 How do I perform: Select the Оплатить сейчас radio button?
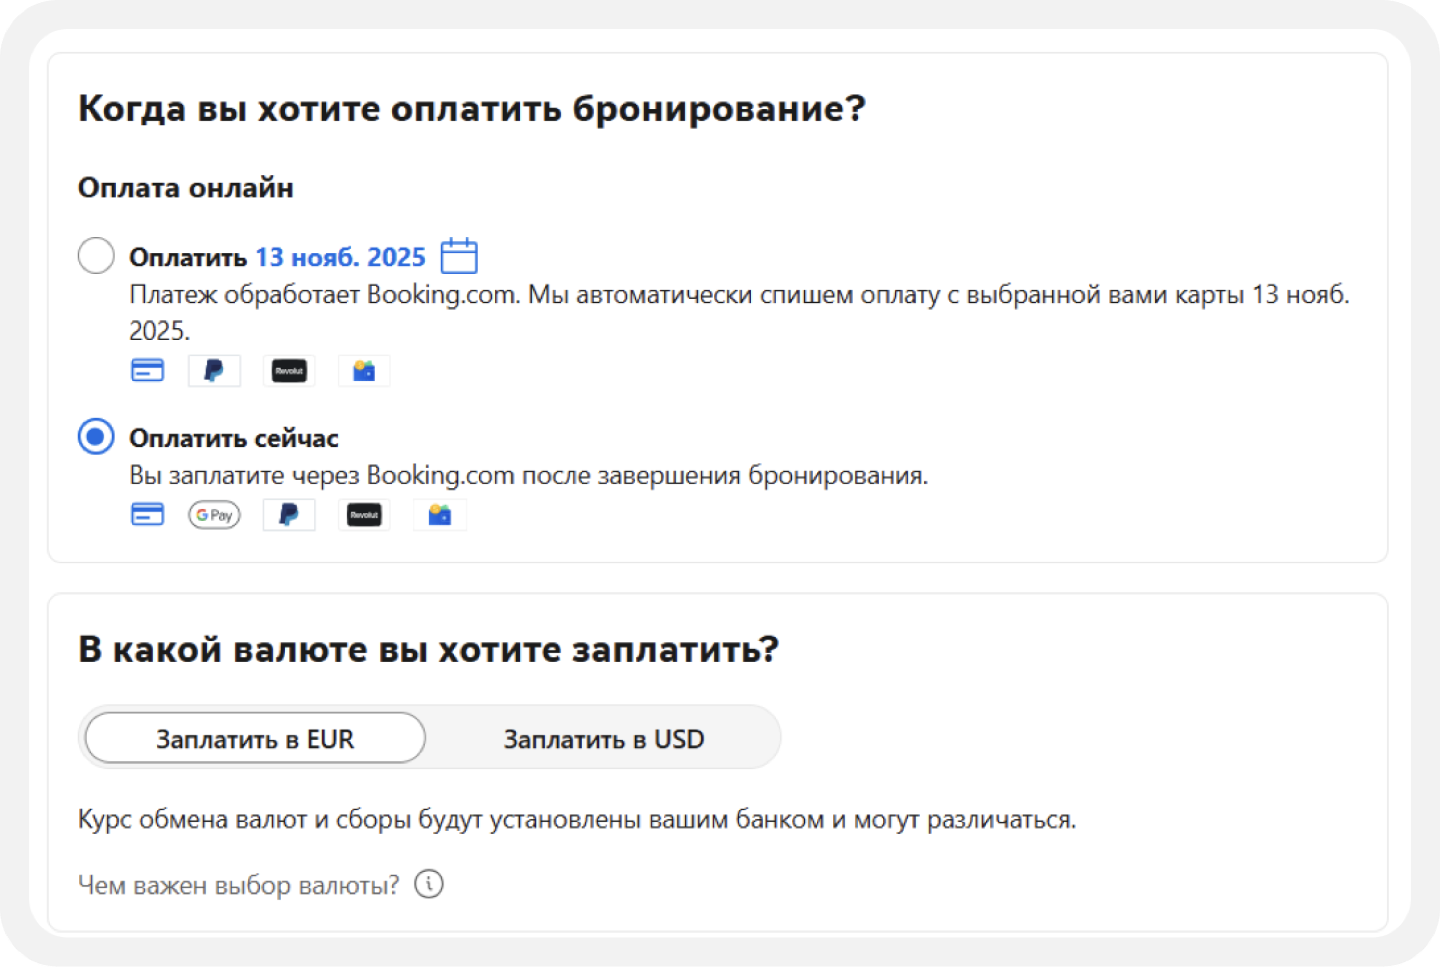tap(96, 437)
